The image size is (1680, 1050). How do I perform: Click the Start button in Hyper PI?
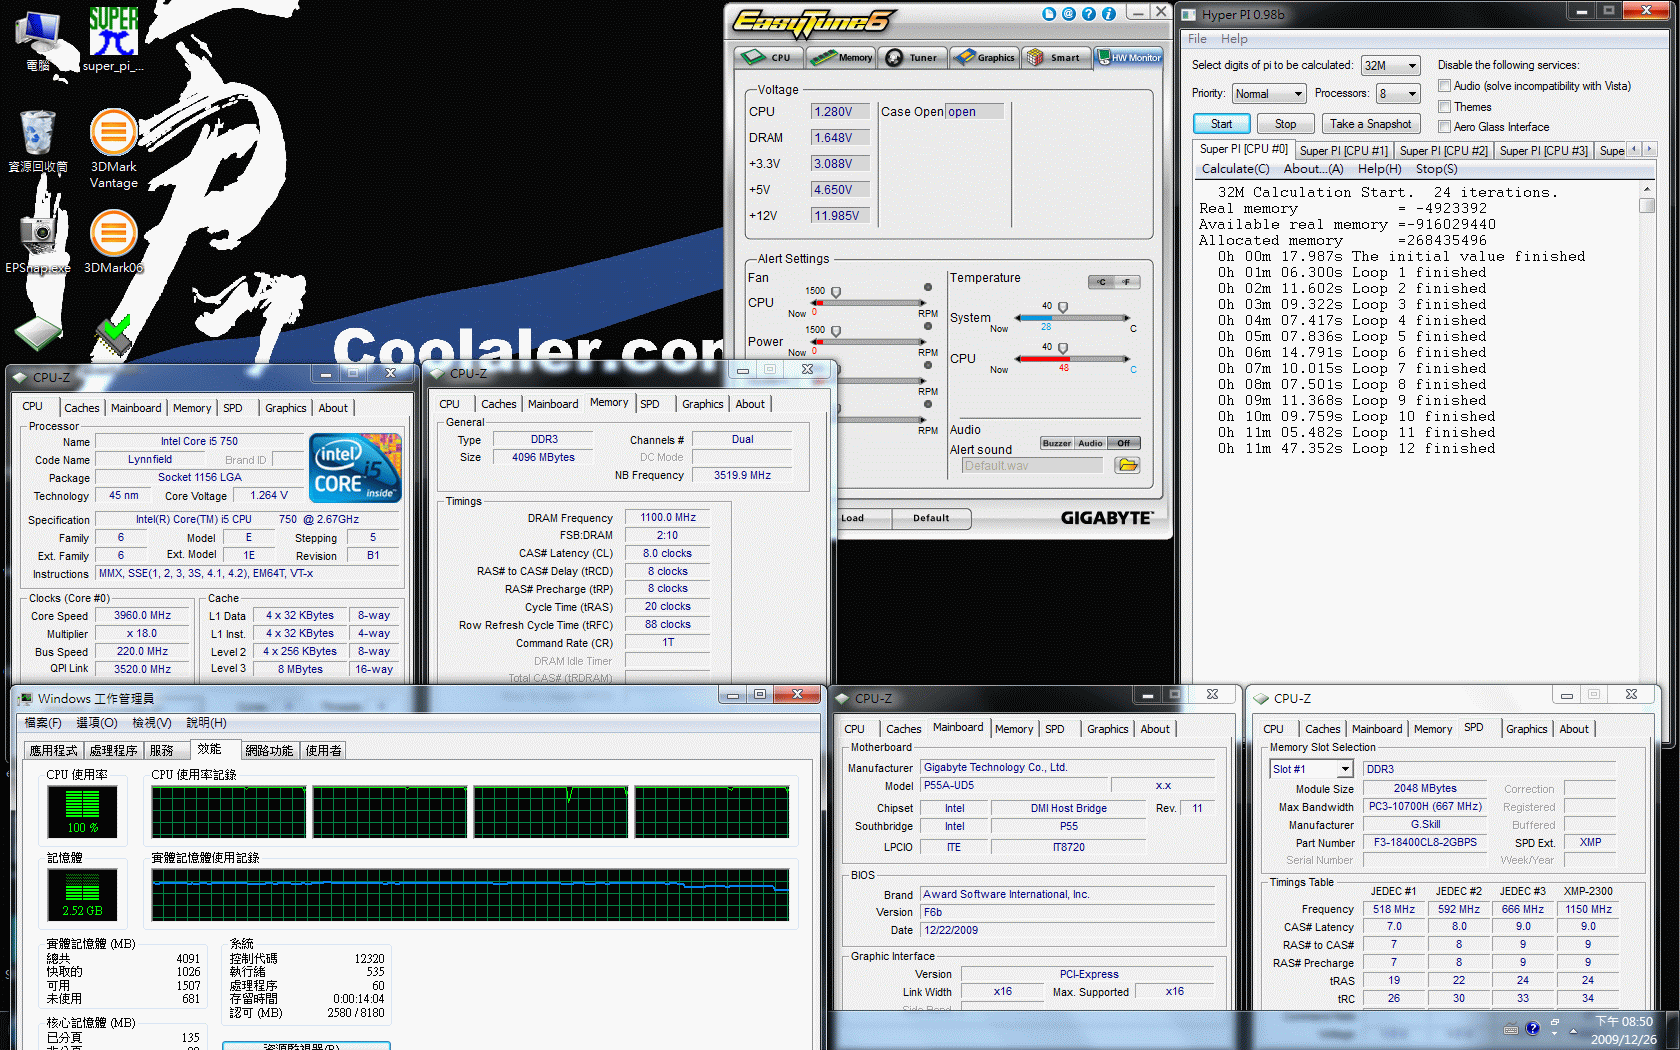(1221, 124)
